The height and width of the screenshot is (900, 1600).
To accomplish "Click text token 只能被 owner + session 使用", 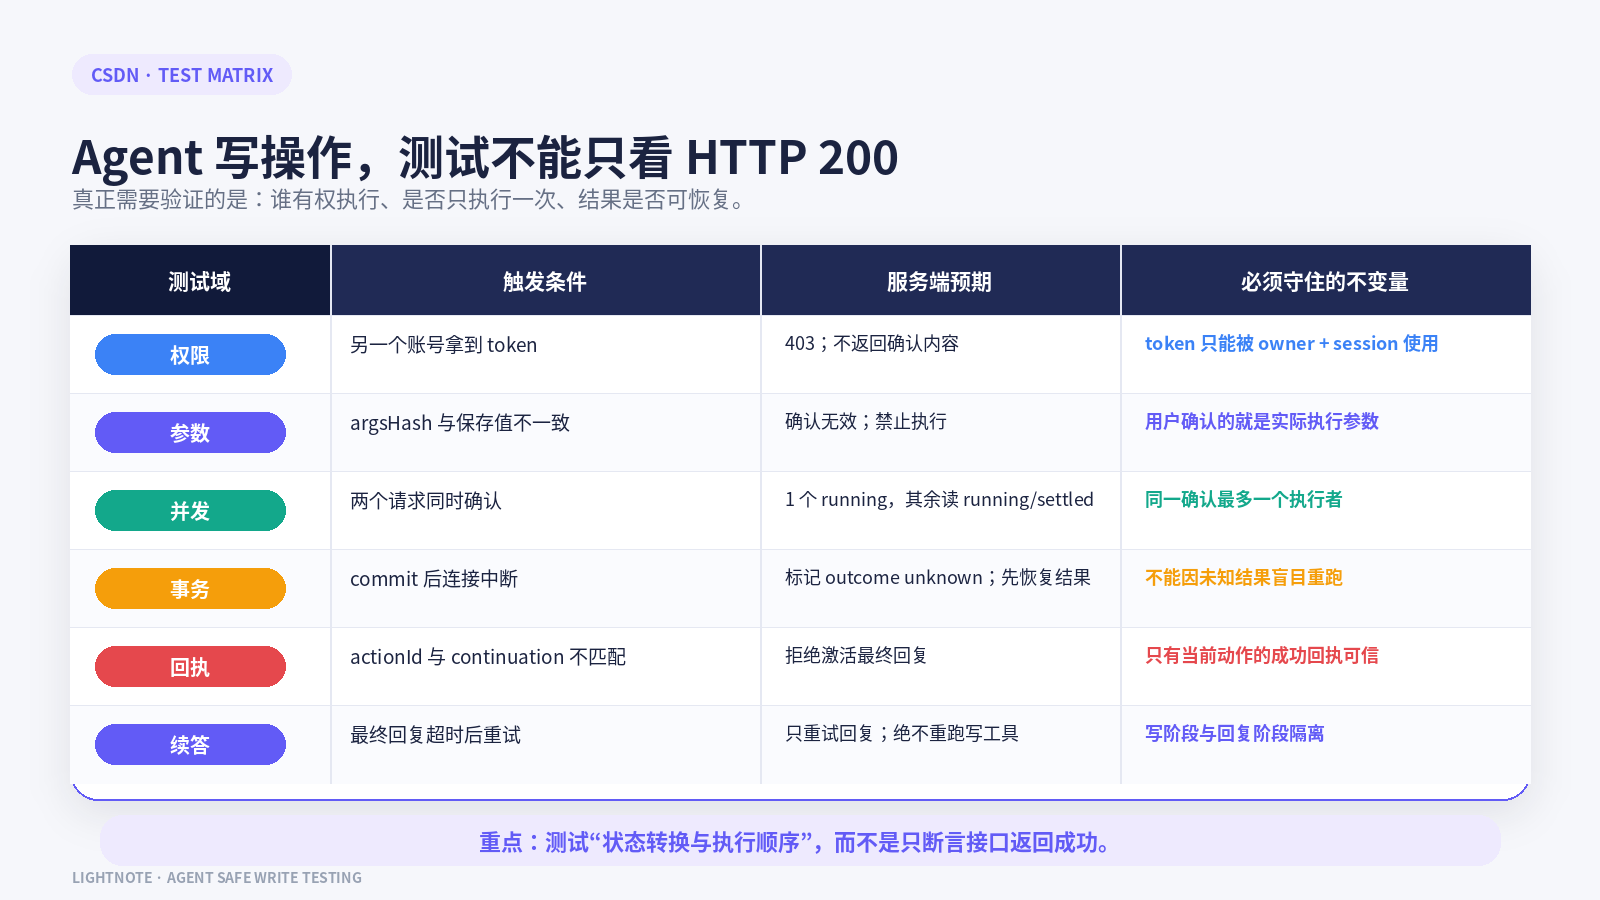I will point(1292,344).
